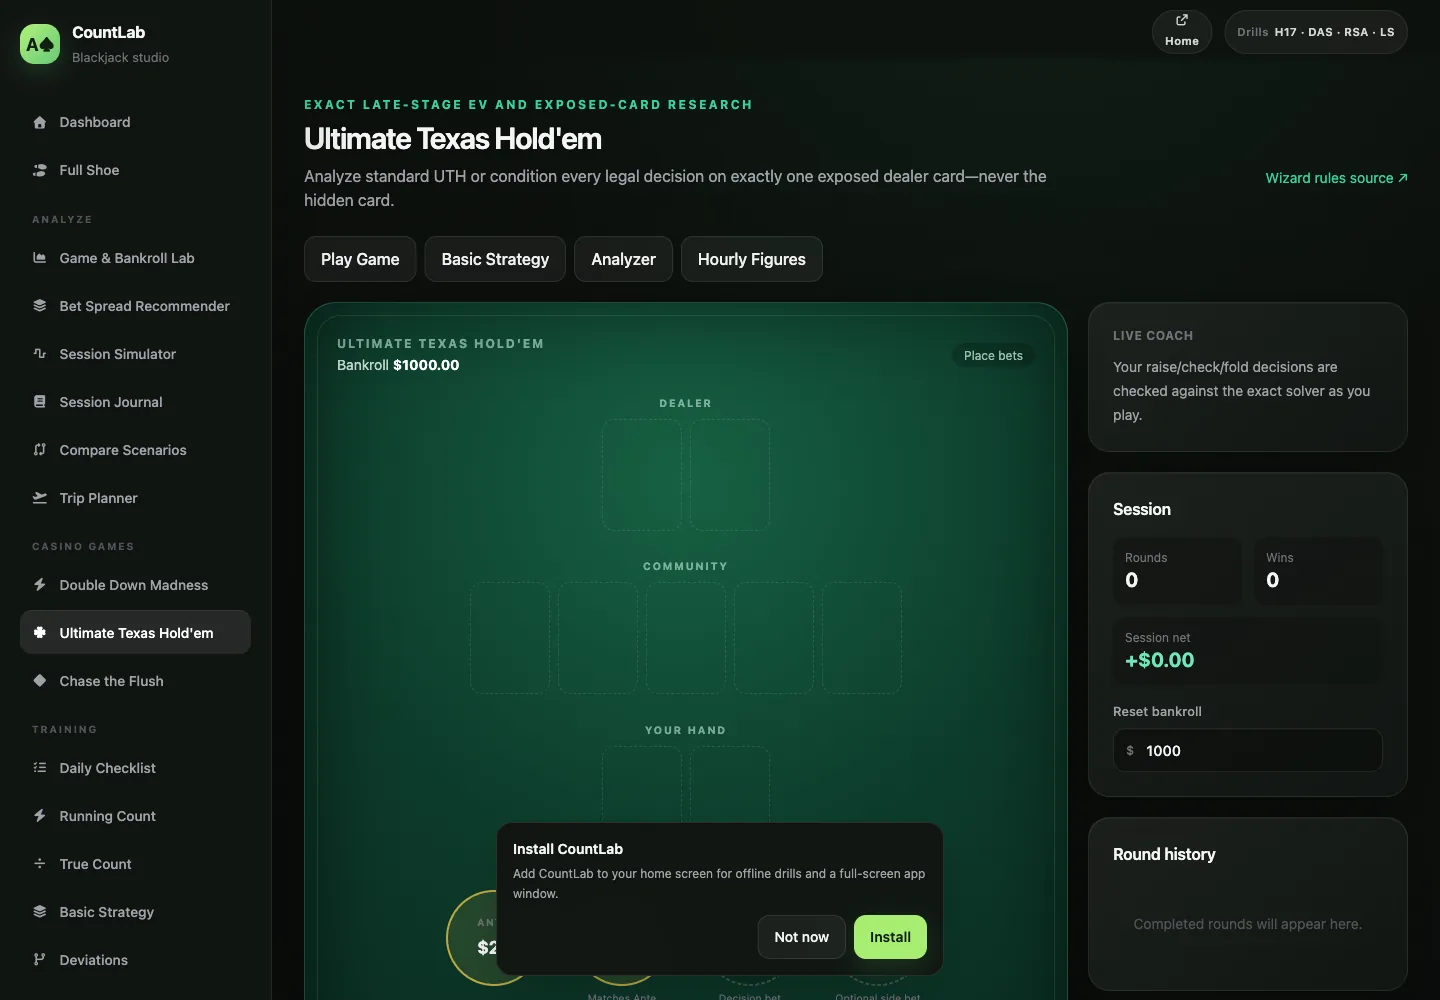Open True Count training
The width and height of the screenshot is (1440, 1000).
click(x=135, y=864)
